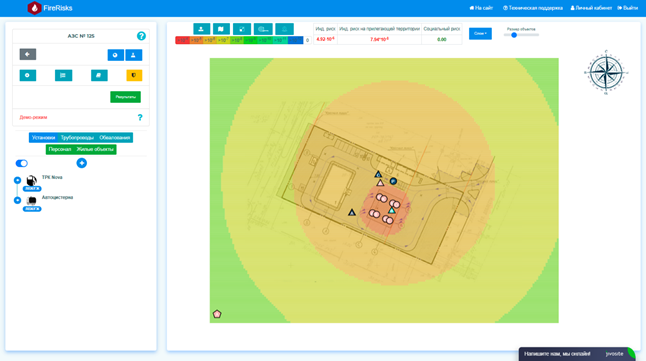Open the Напишите нам online chat widget

pyautogui.click(x=578, y=354)
